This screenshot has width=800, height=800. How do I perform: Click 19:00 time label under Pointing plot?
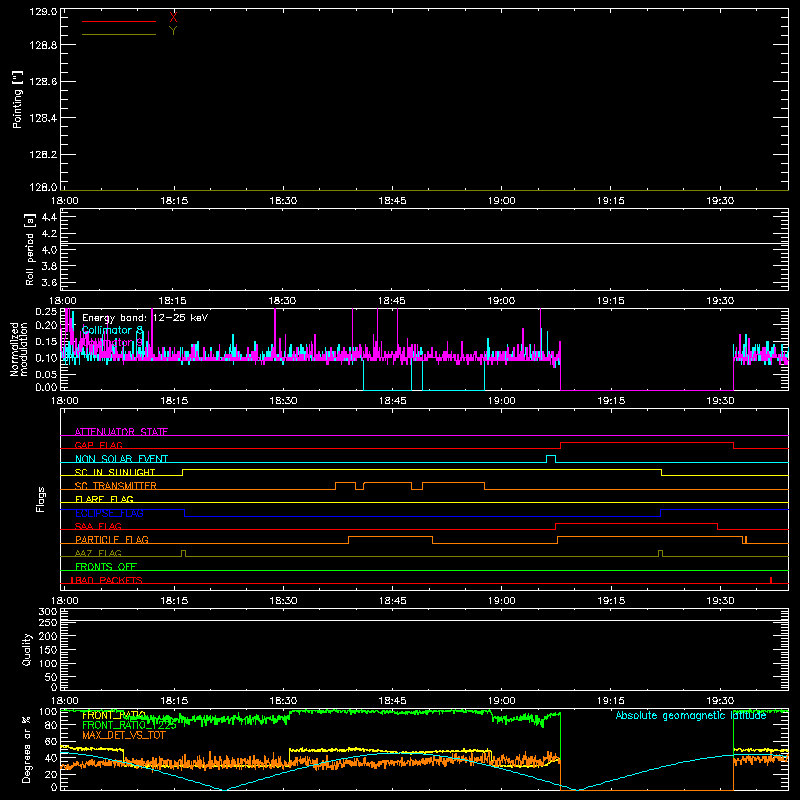coord(502,201)
